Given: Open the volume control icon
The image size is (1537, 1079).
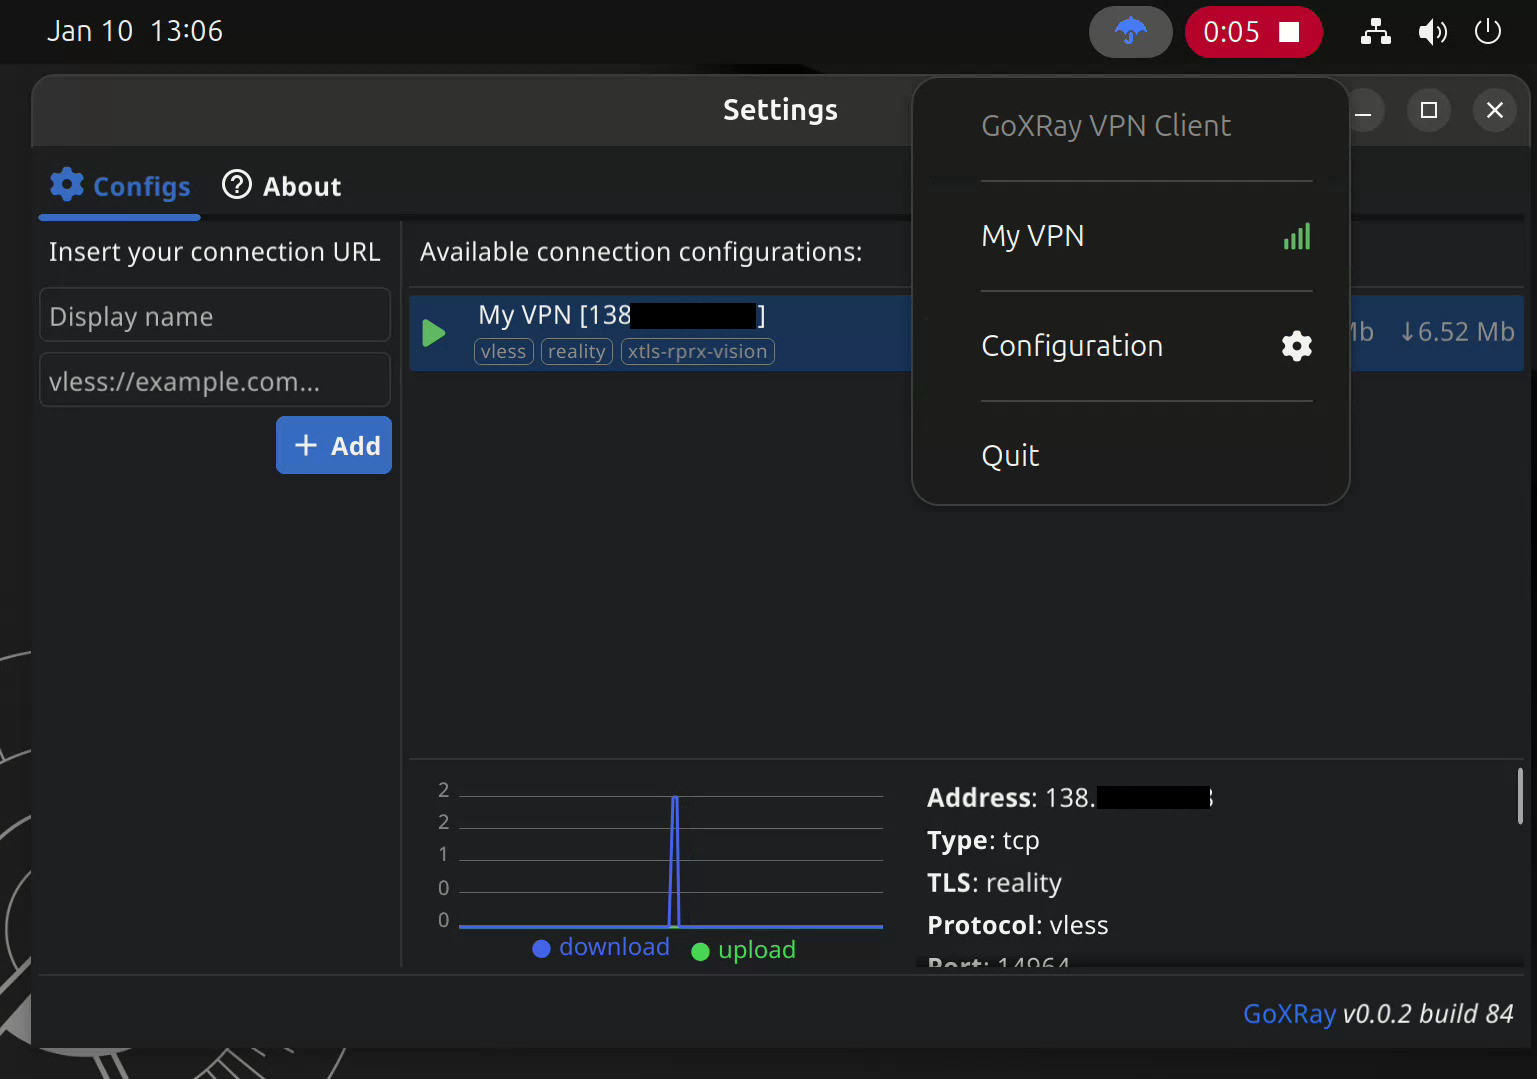Looking at the screenshot, I should (1432, 32).
